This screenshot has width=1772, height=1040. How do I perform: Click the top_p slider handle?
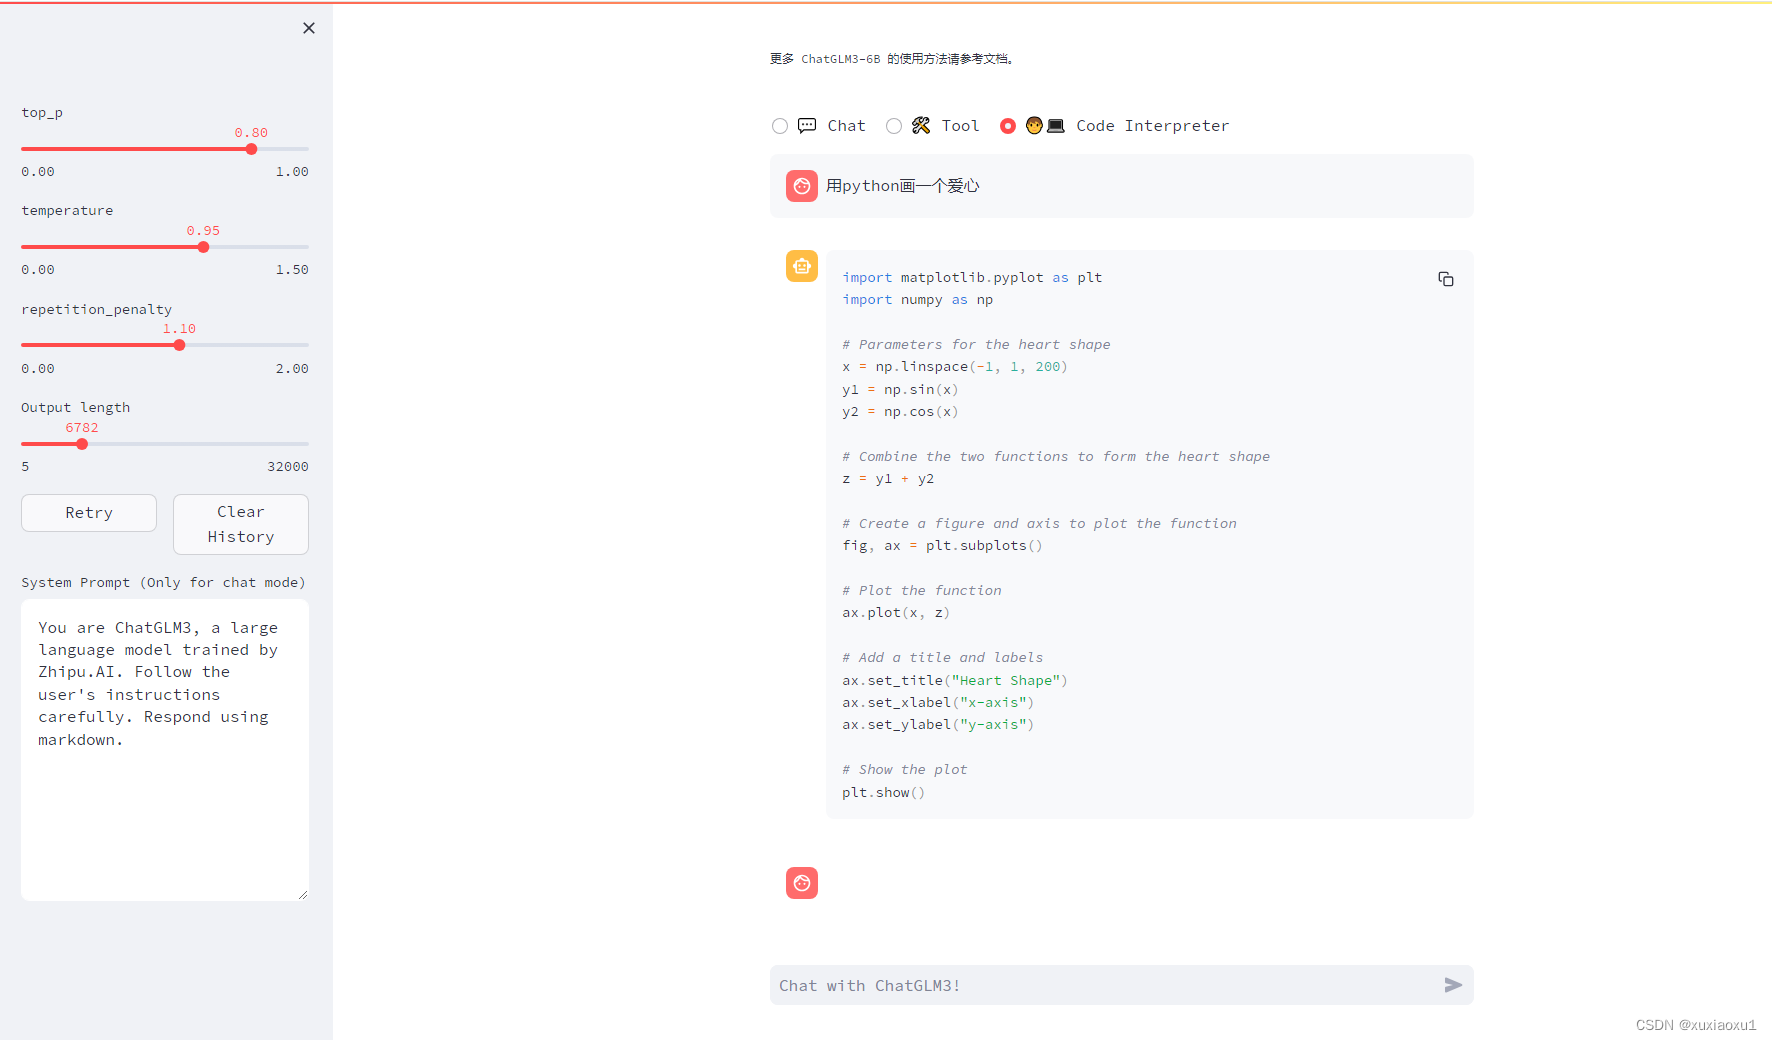coord(251,149)
